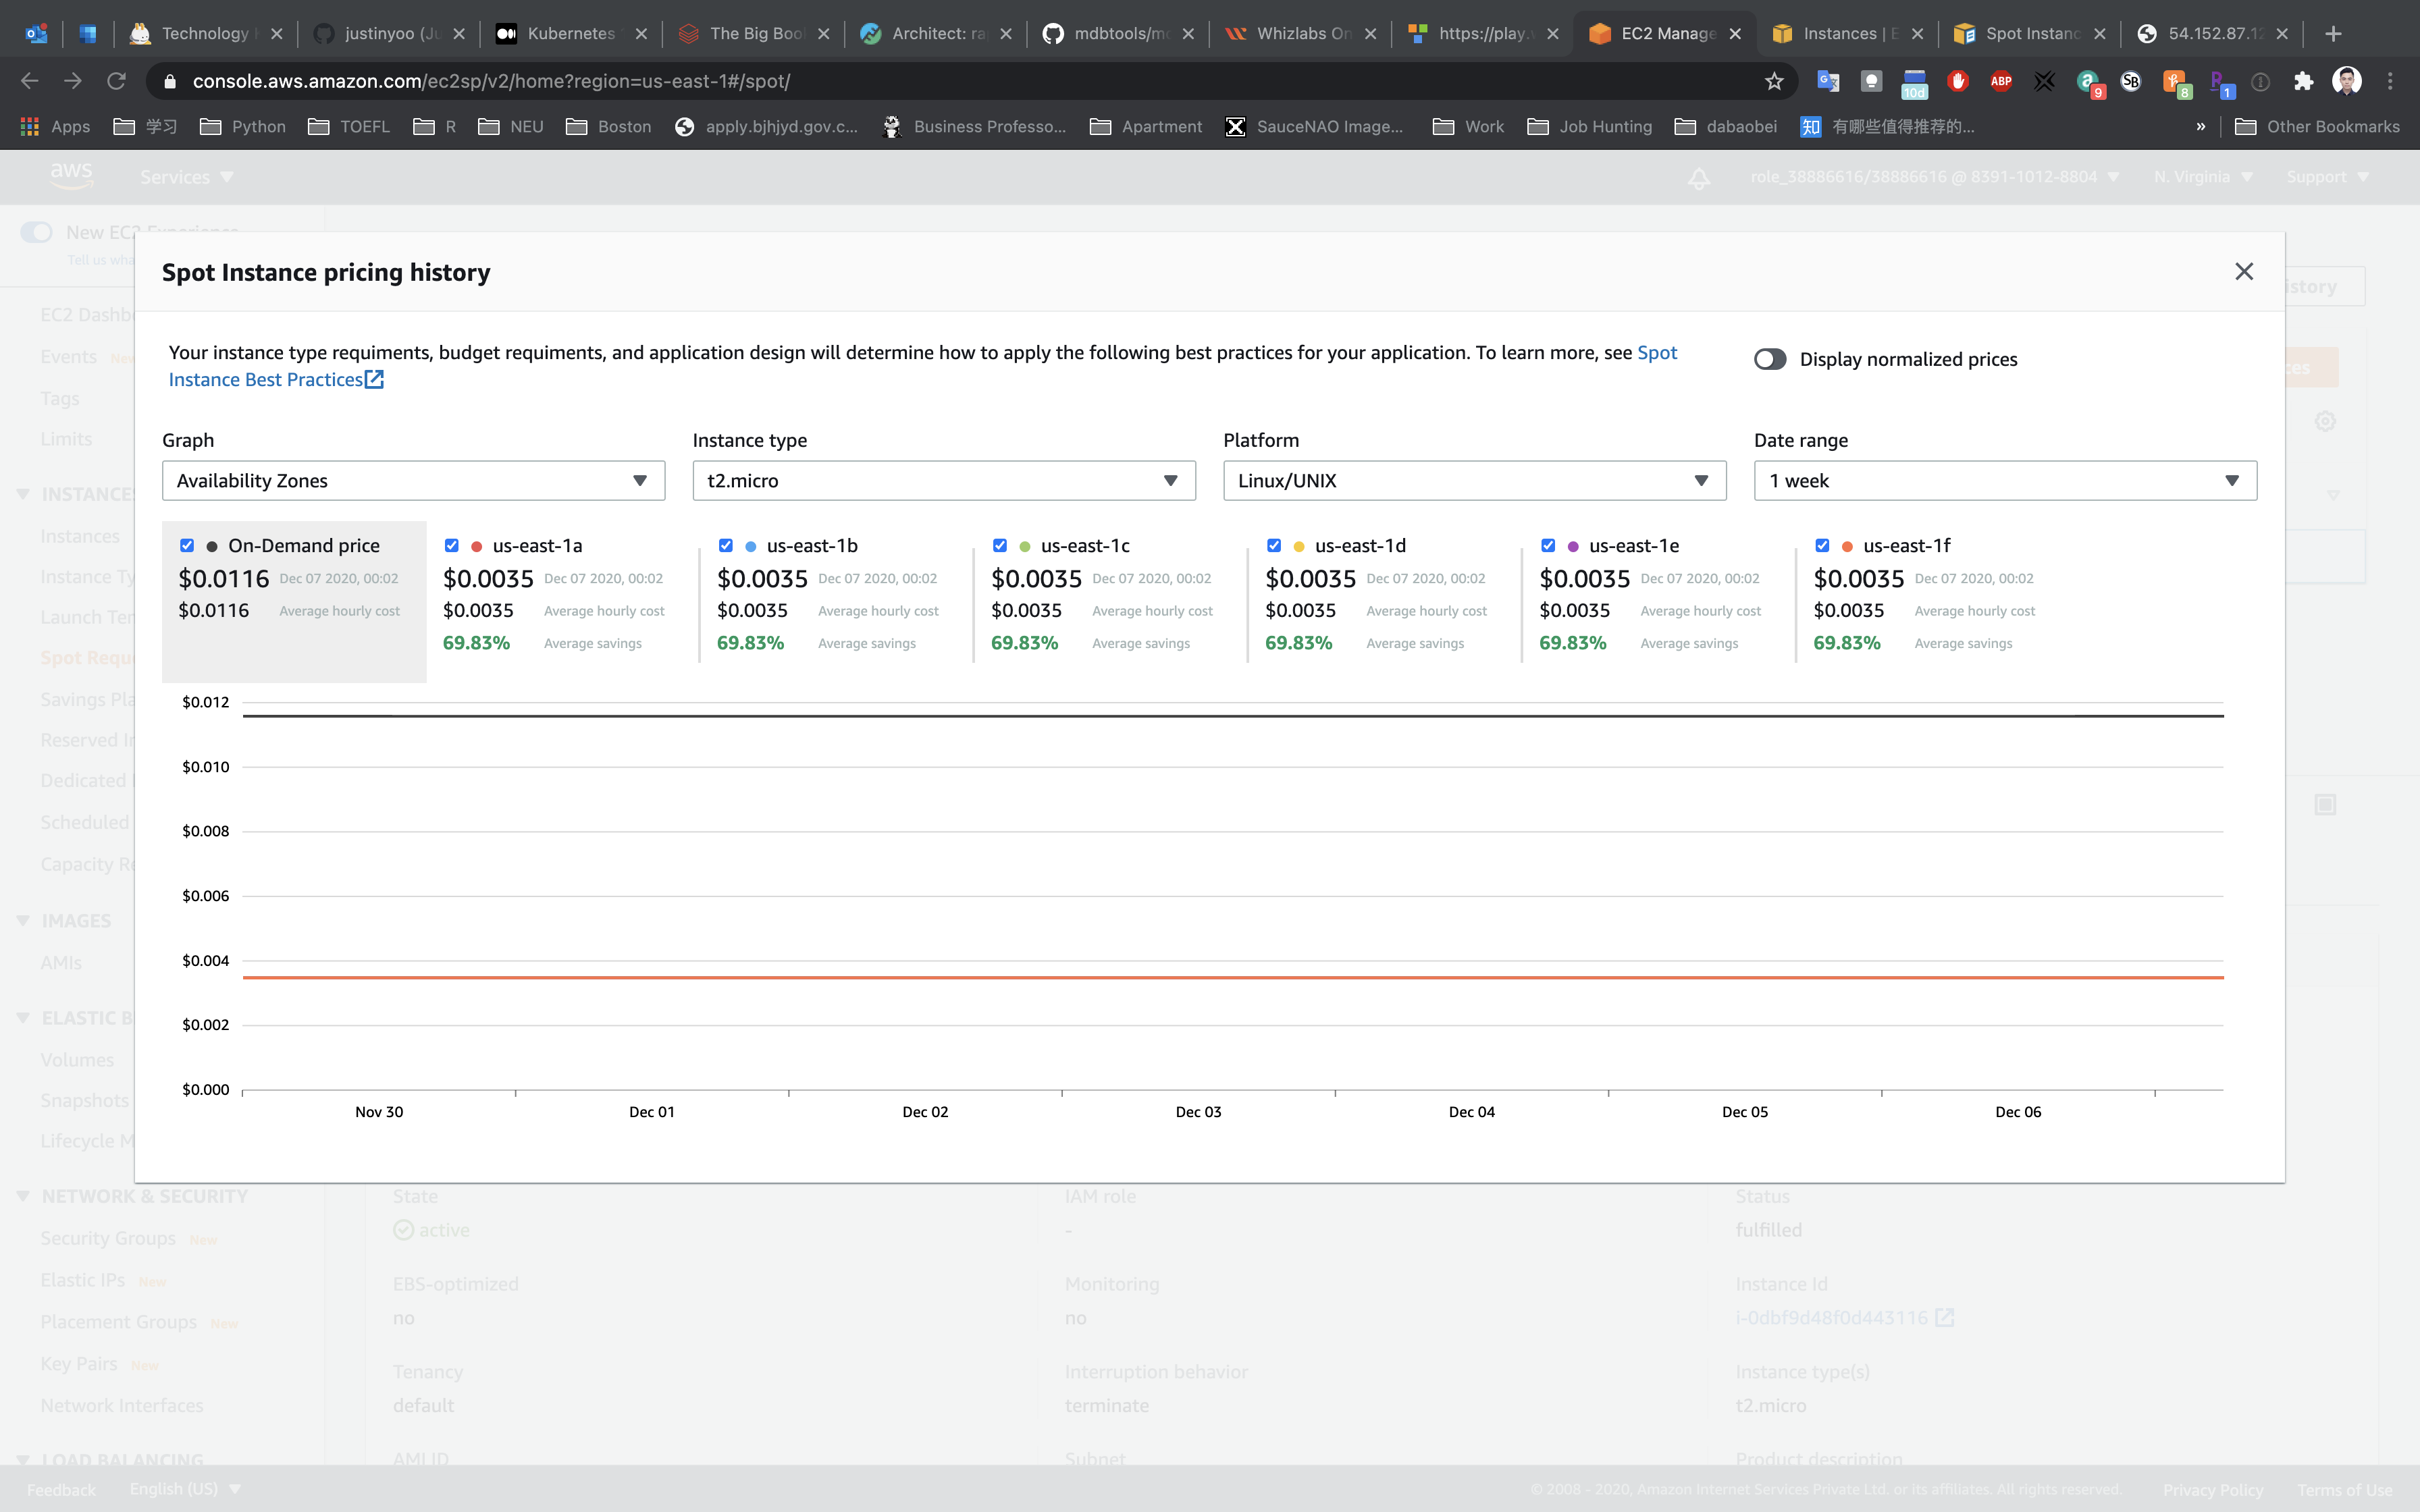Bookmark this page with the star icon

pos(1774,81)
